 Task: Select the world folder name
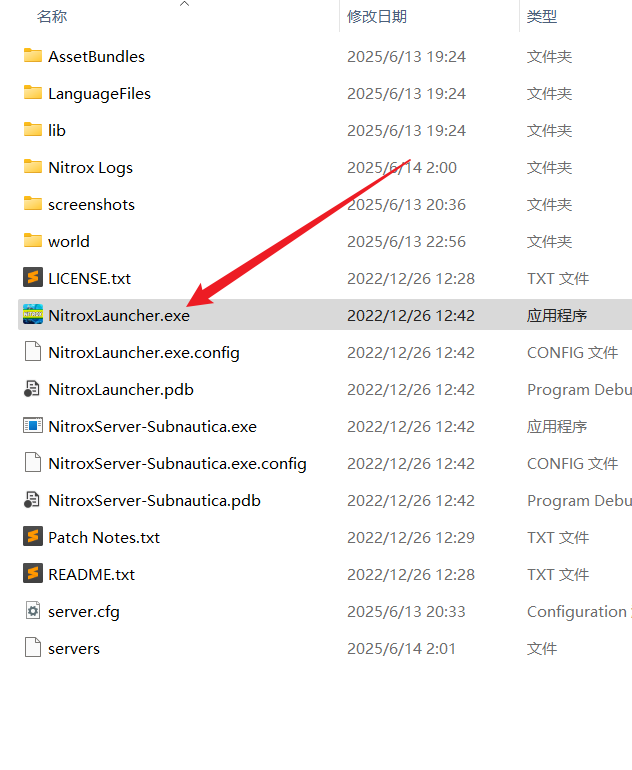pyautogui.click(x=69, y=242)
